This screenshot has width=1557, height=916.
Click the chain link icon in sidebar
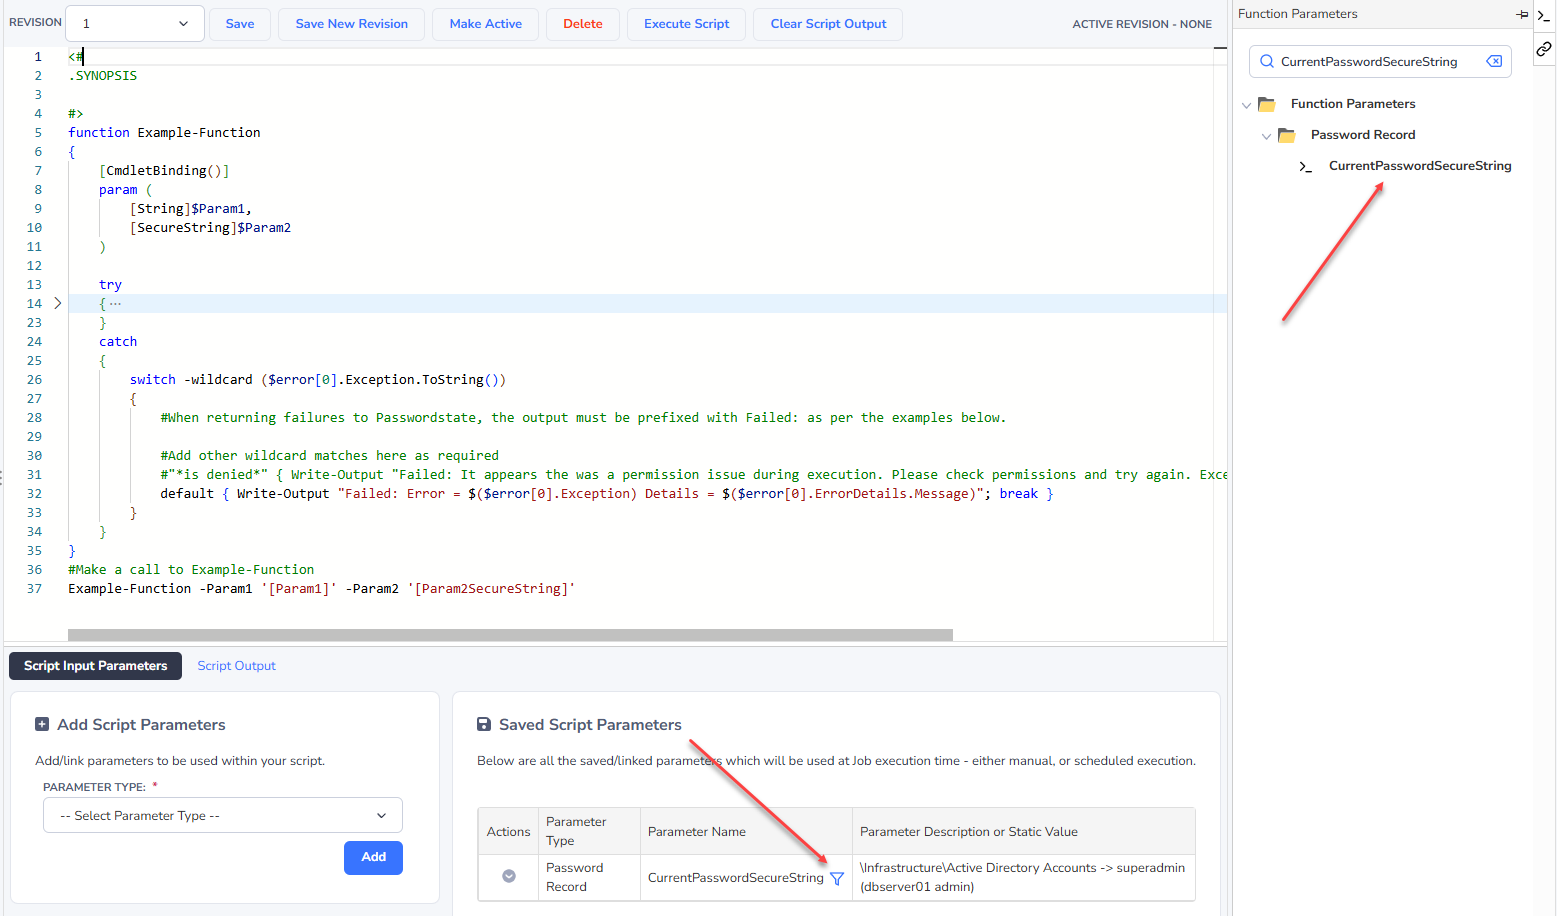click(1544, 48)
